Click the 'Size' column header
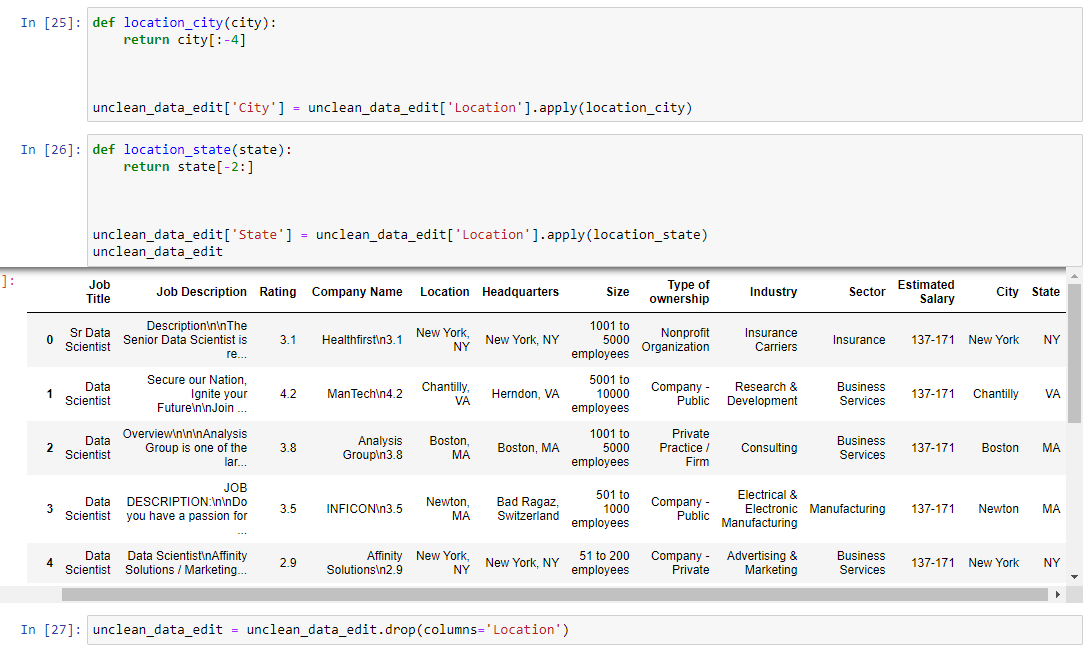 (x=617, y=292)
